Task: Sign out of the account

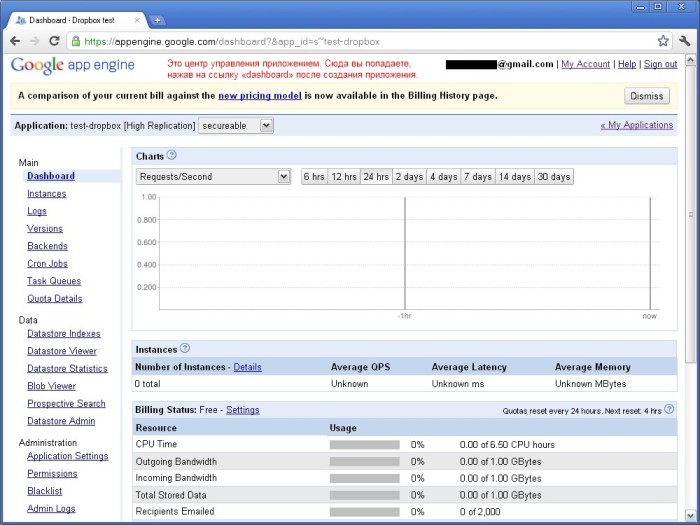Action: click(x=660, y=64)
